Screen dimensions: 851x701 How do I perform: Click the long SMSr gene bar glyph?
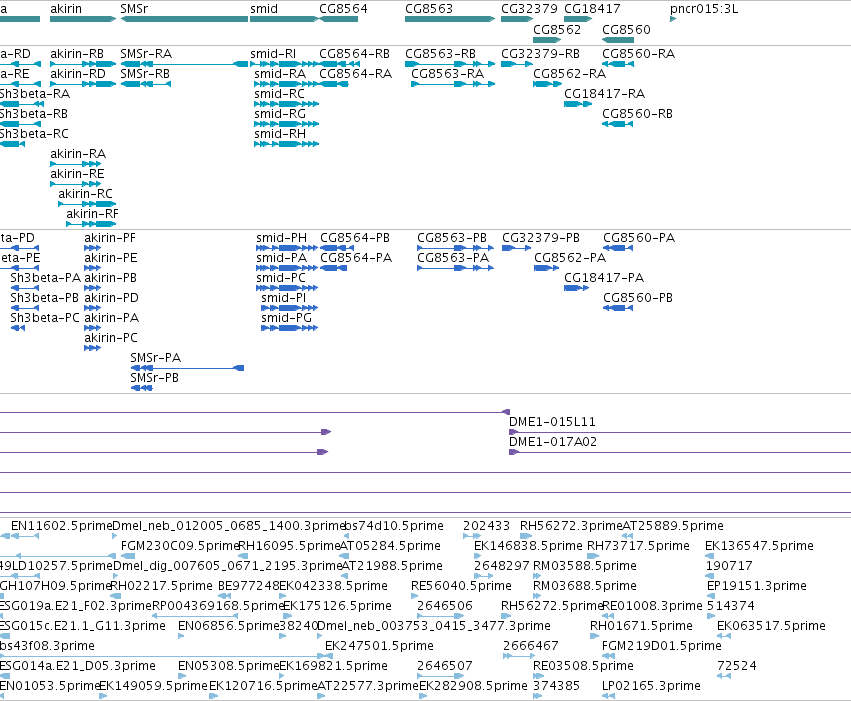184,19
